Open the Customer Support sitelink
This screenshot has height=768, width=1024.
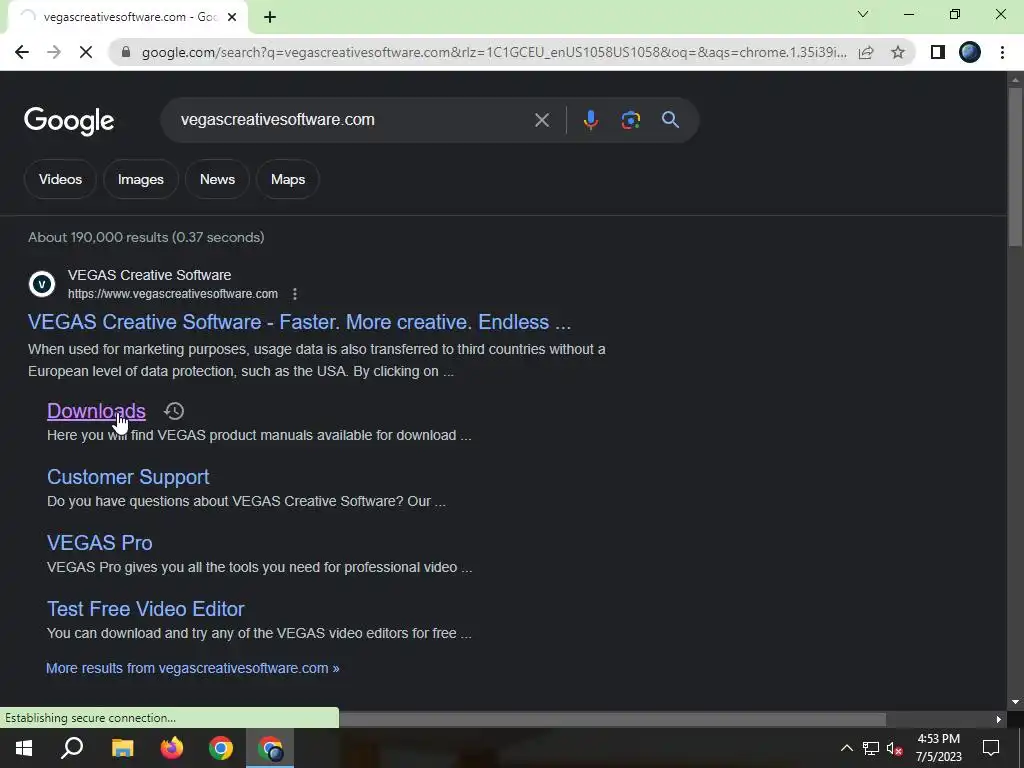pyautogui.click(x=128, y=477)
